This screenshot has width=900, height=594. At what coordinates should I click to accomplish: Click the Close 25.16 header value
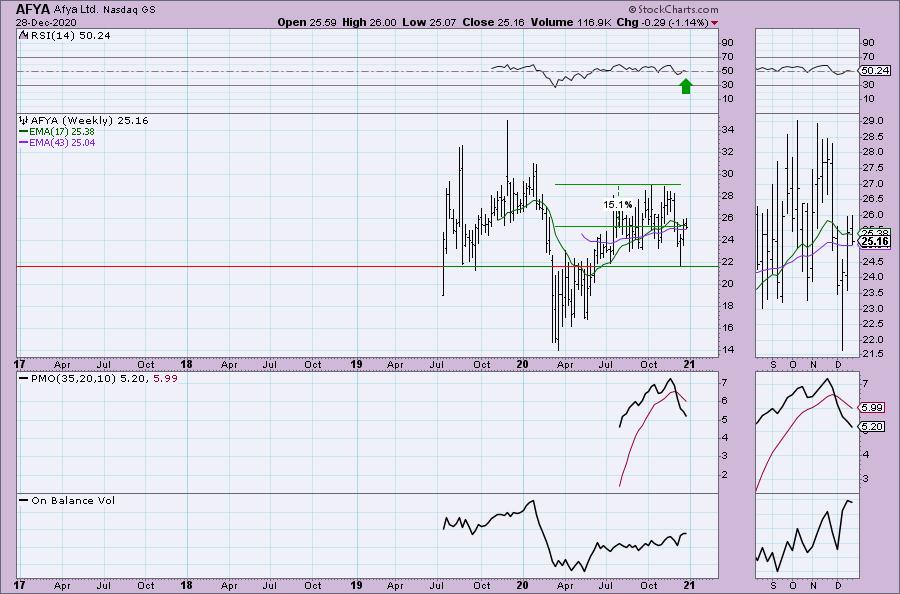(x=494, y=22)
